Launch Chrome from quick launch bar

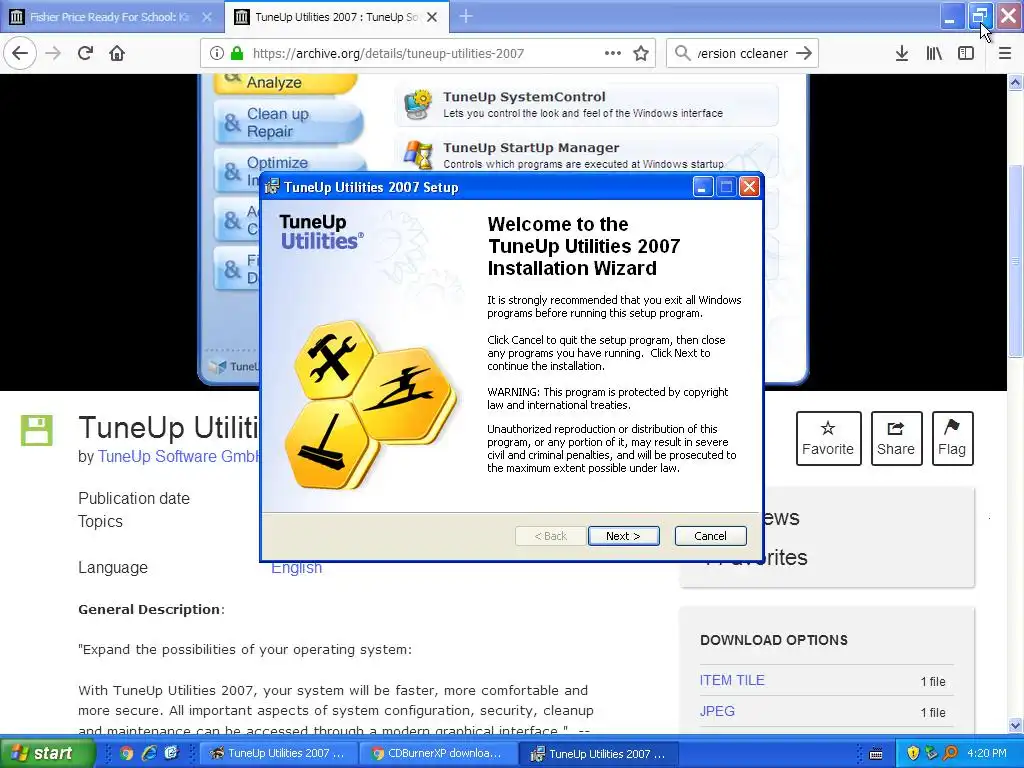point(127,754)
